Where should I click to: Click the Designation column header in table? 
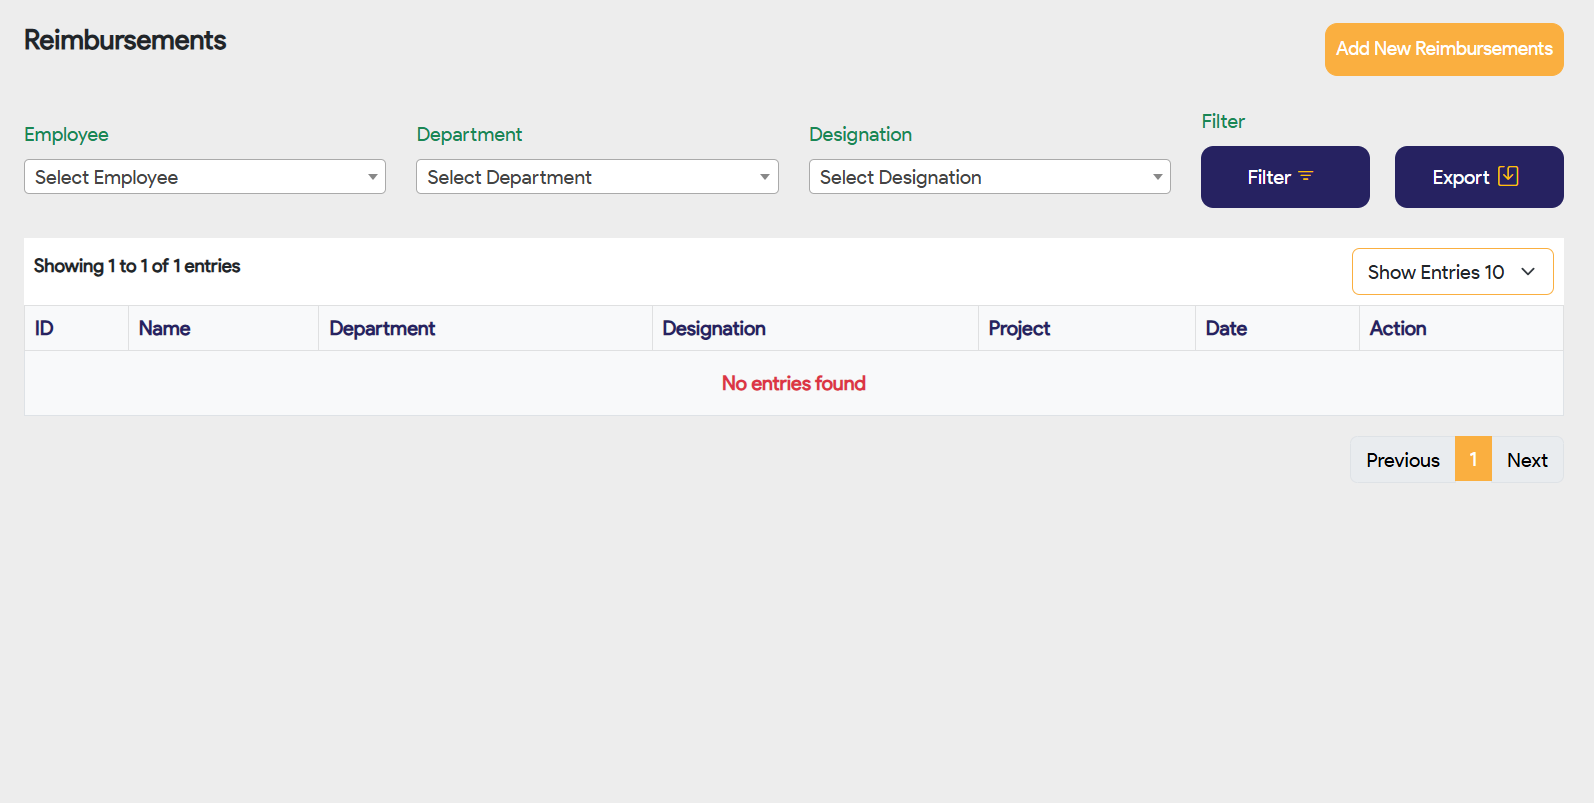pyautogui.click(x=714, y=329)
